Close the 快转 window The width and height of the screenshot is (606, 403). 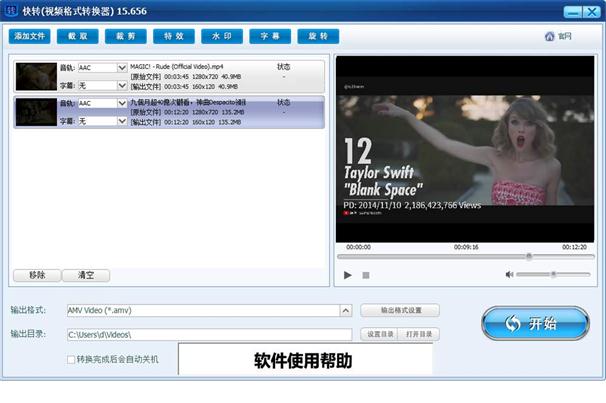591,12
